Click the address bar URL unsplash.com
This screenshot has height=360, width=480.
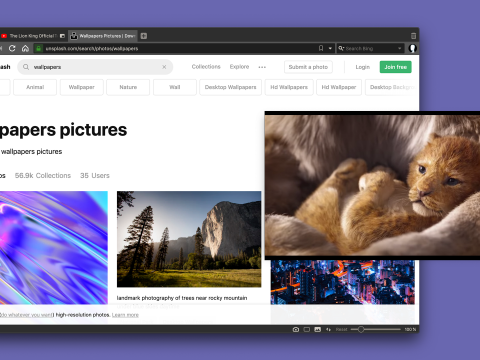pos(92,48)
